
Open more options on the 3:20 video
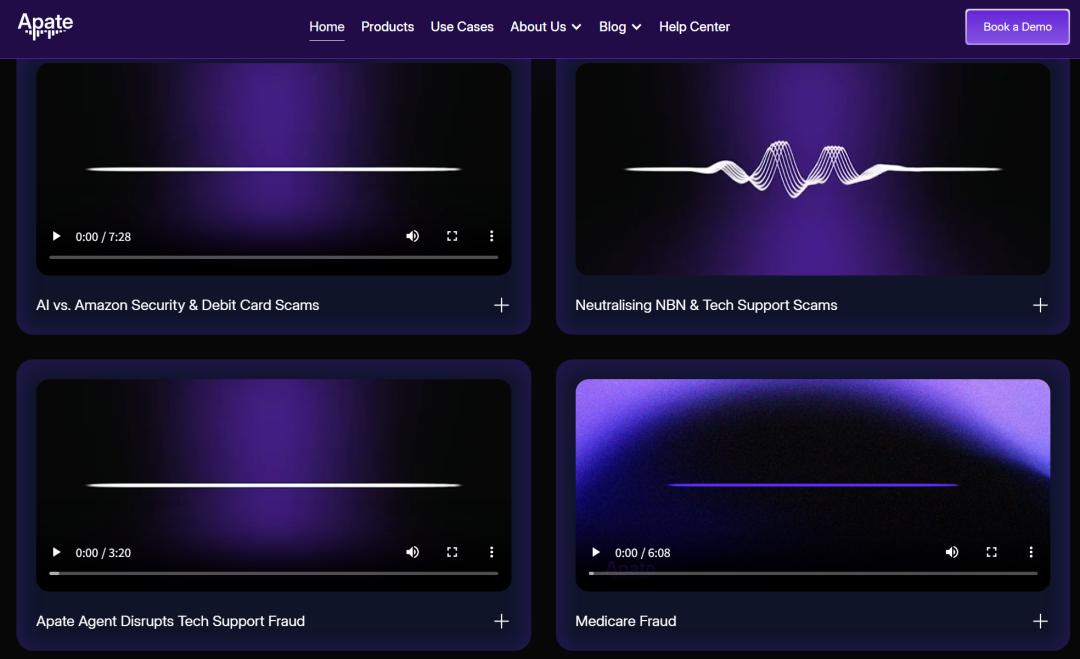[x=491, y=552]
